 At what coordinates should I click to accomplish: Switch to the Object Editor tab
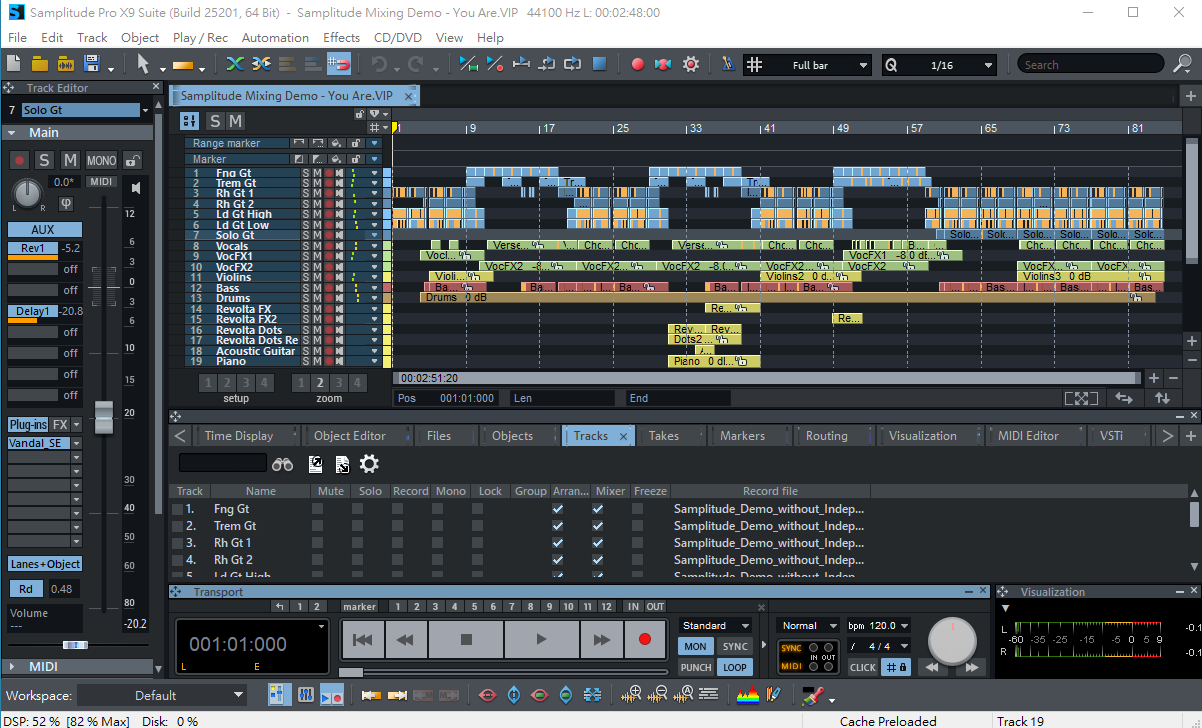click(x=349, y=435)
